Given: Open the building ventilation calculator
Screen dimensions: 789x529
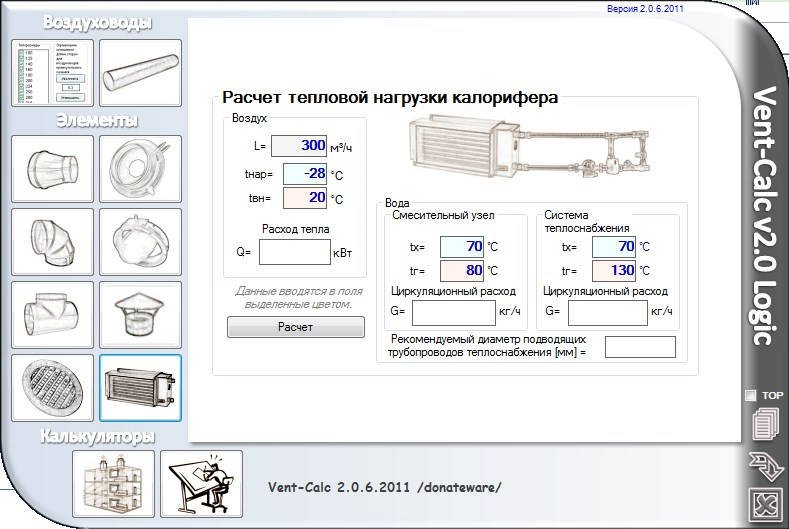Looking at the screenshot, I should [113, 484].
